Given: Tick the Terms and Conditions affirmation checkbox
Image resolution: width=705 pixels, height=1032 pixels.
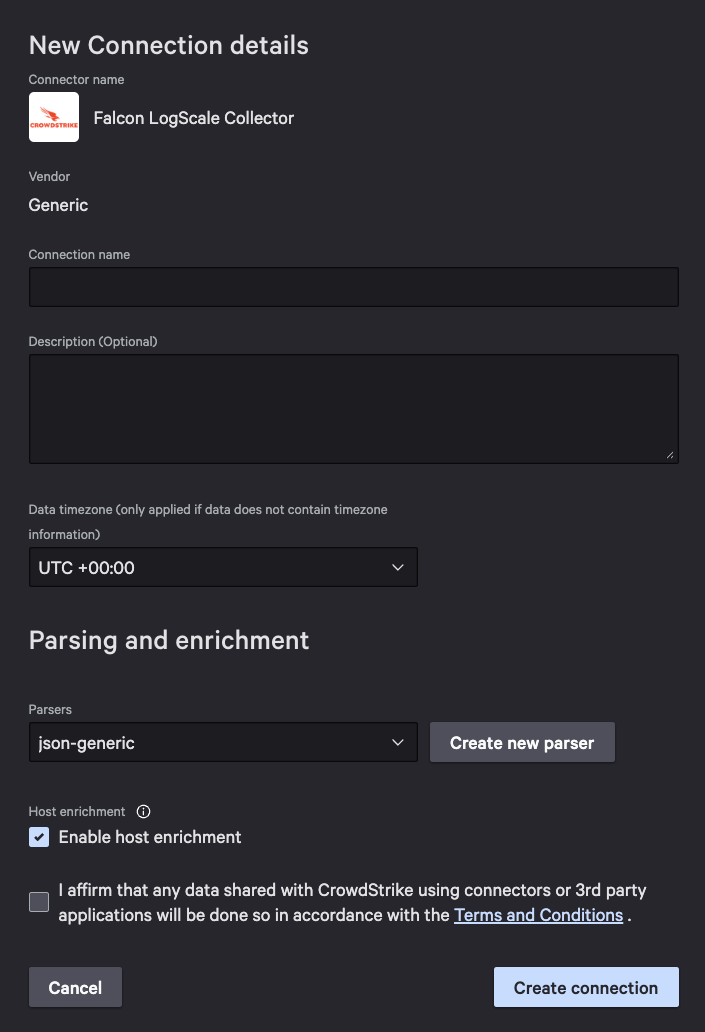Looking at the screenshot, I should point(39,902).
